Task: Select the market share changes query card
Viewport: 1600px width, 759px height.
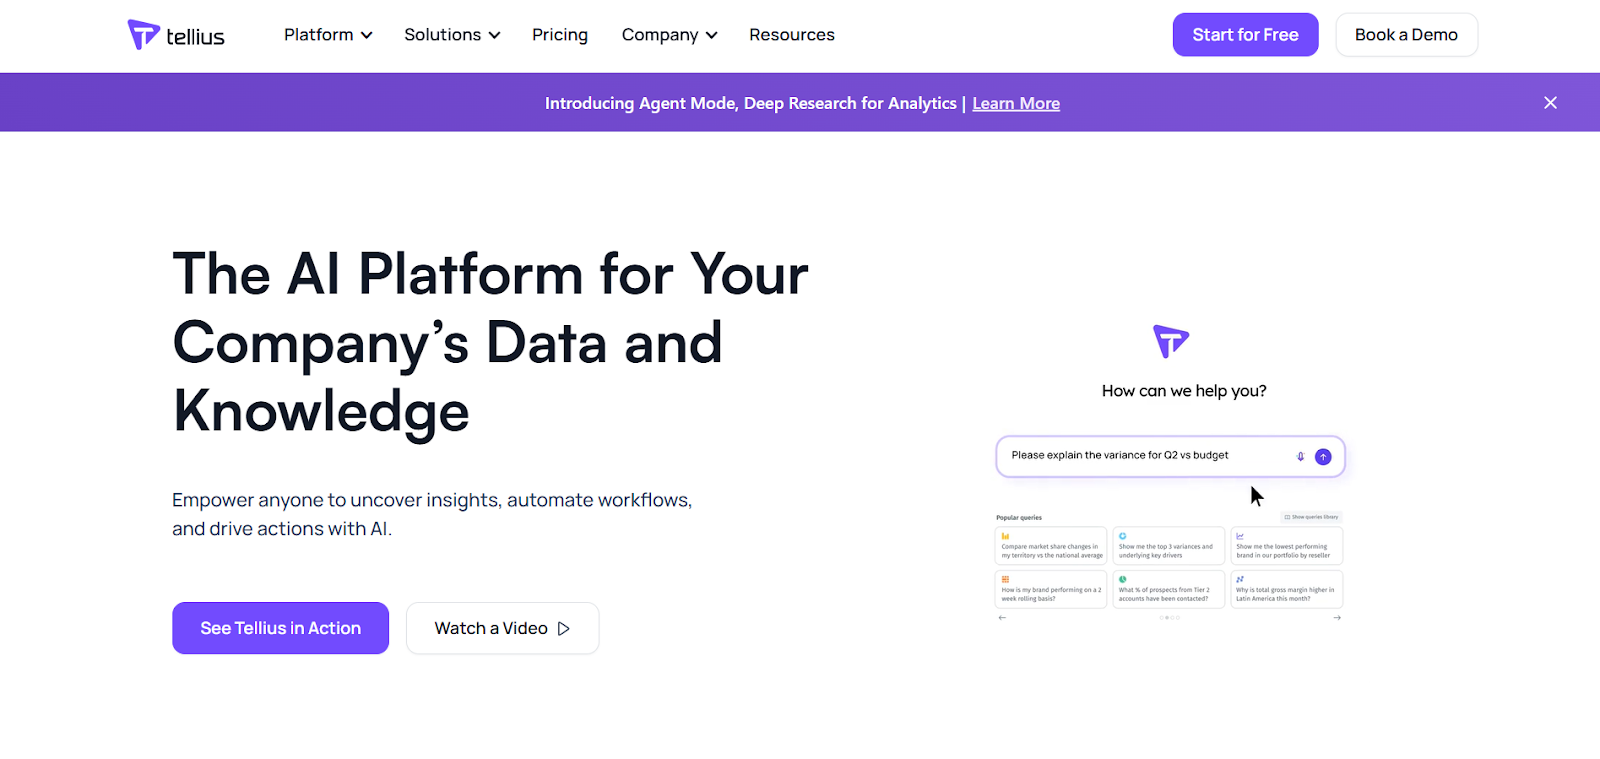Action: click(x=1051, y=546)
